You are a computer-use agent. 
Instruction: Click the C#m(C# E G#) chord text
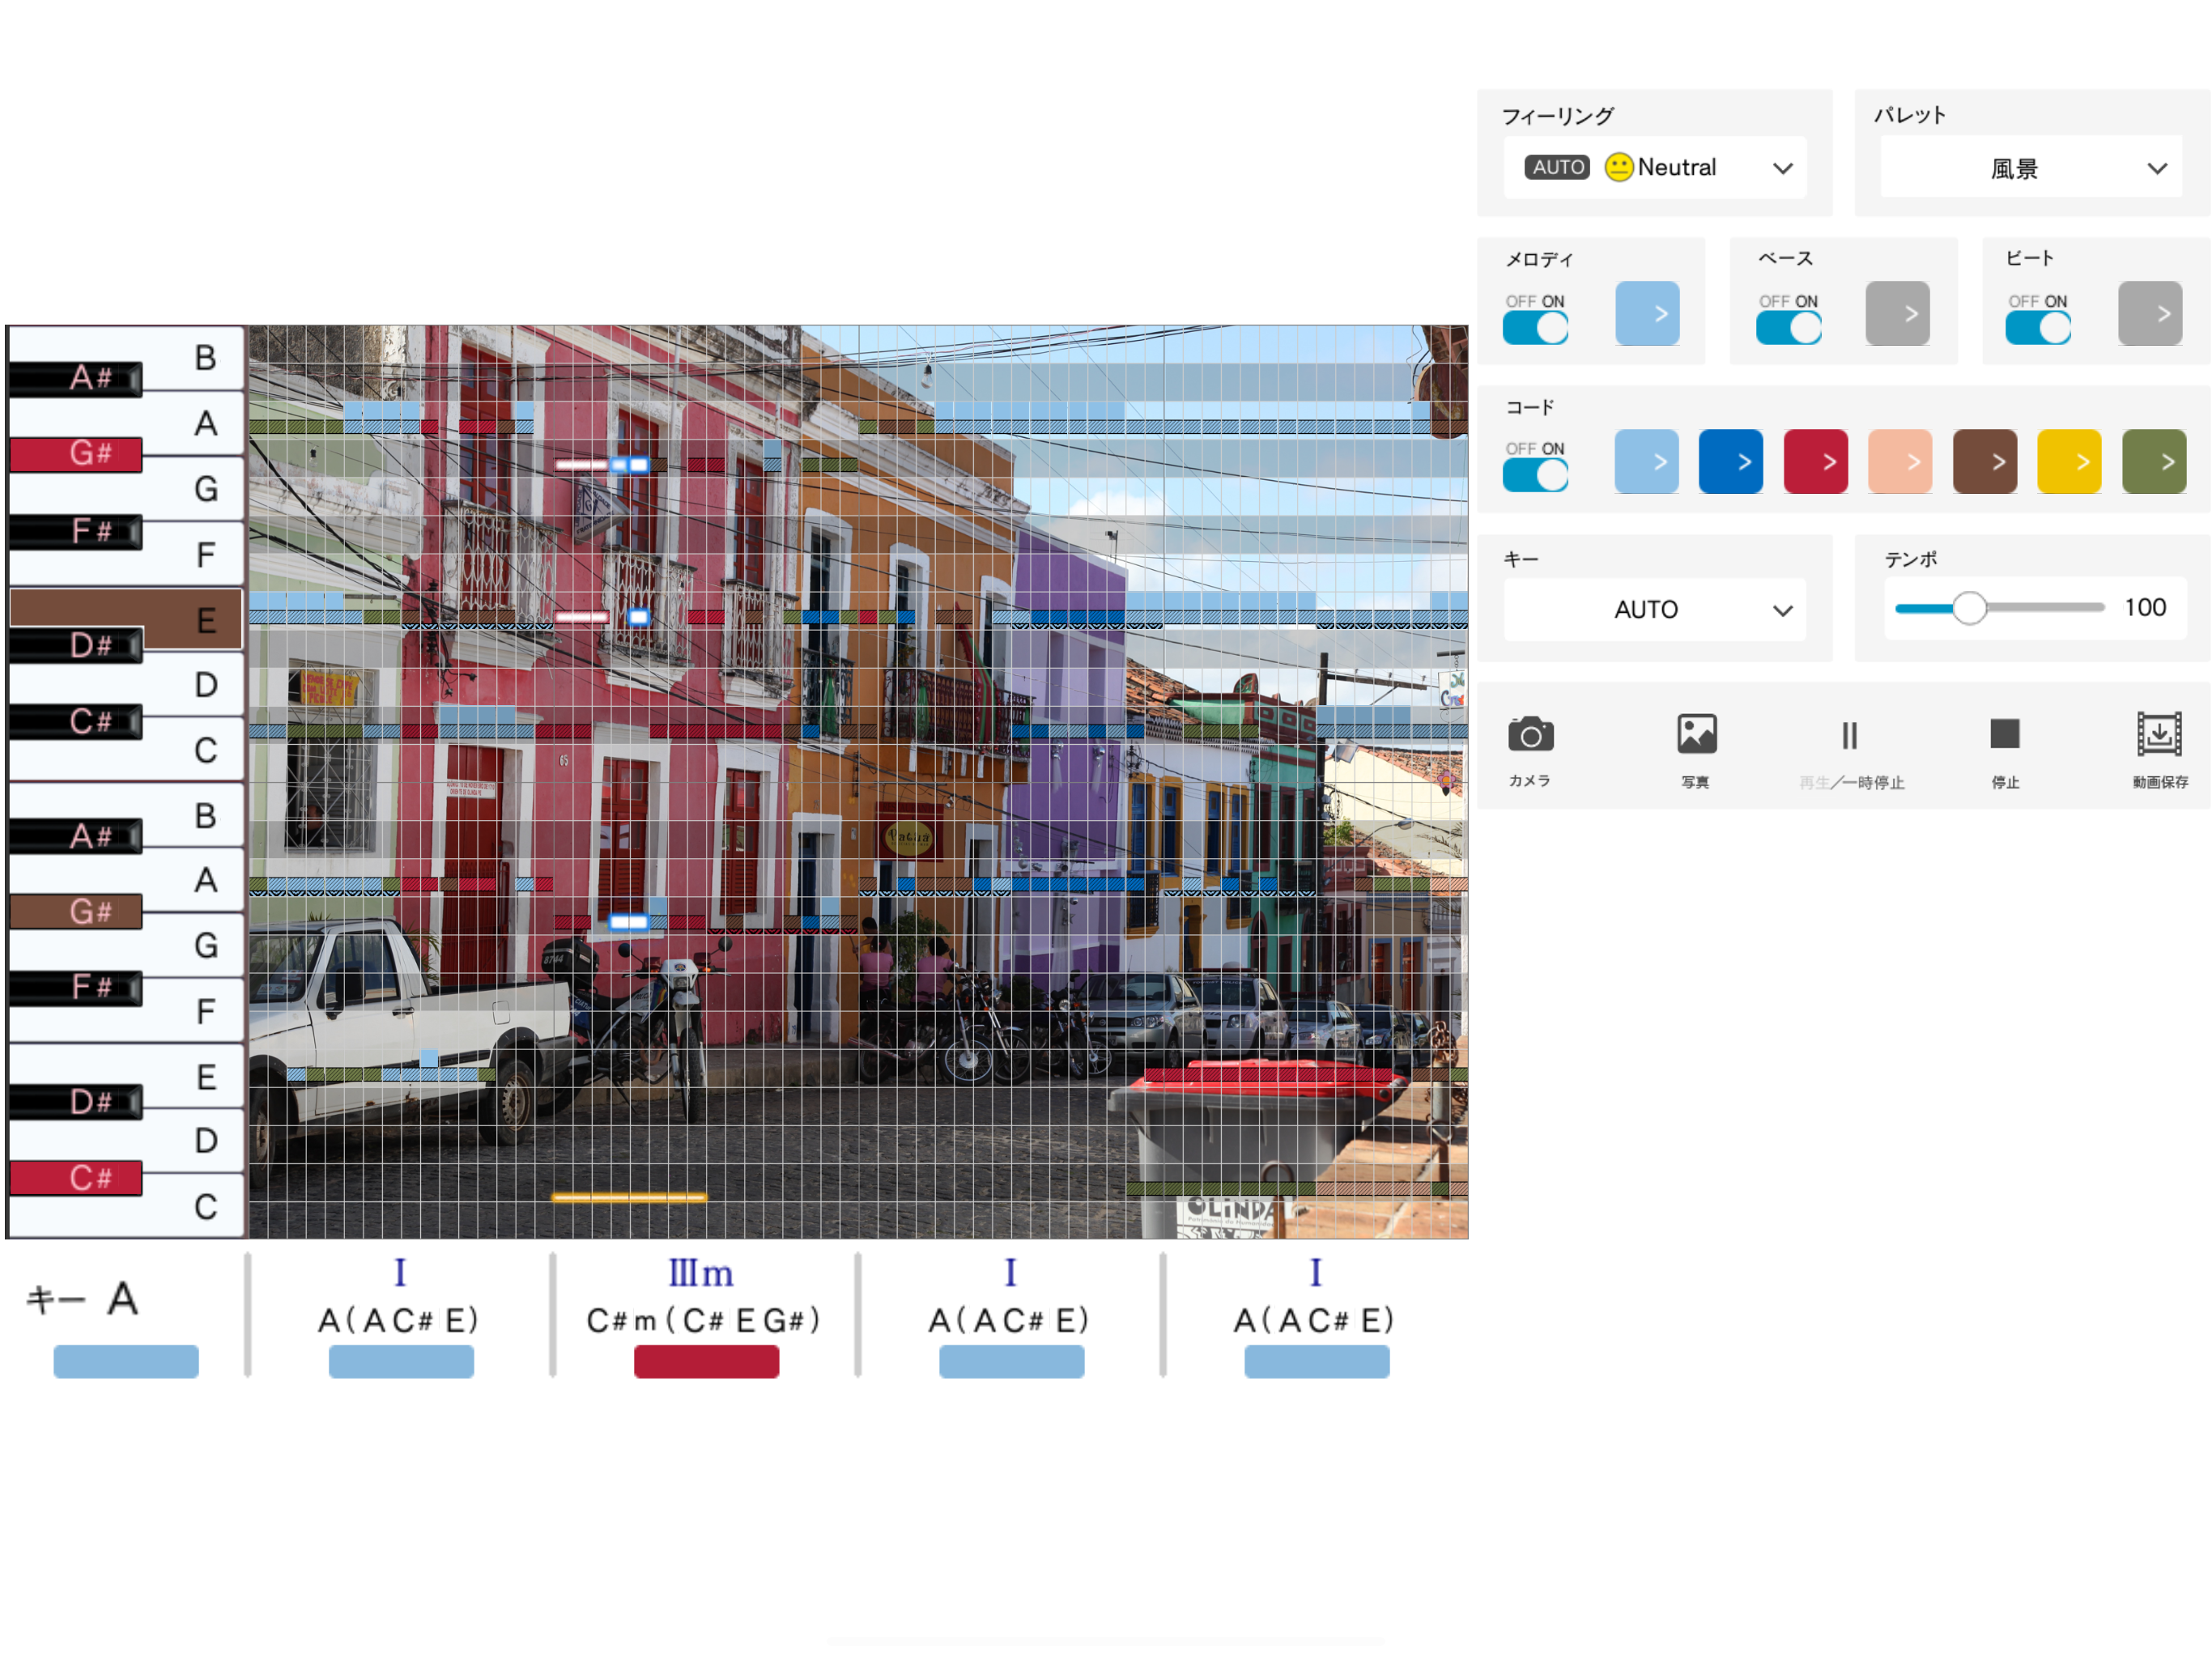tap(703, 1320)
